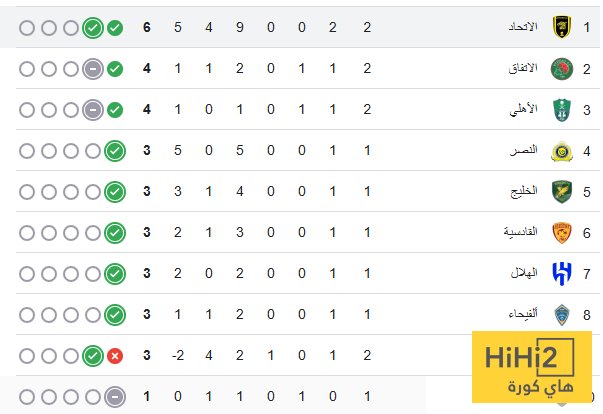Click the gray draw icon in the tenth row
Image resolution: width=603 pixels, height=414 pixels.
115,396
